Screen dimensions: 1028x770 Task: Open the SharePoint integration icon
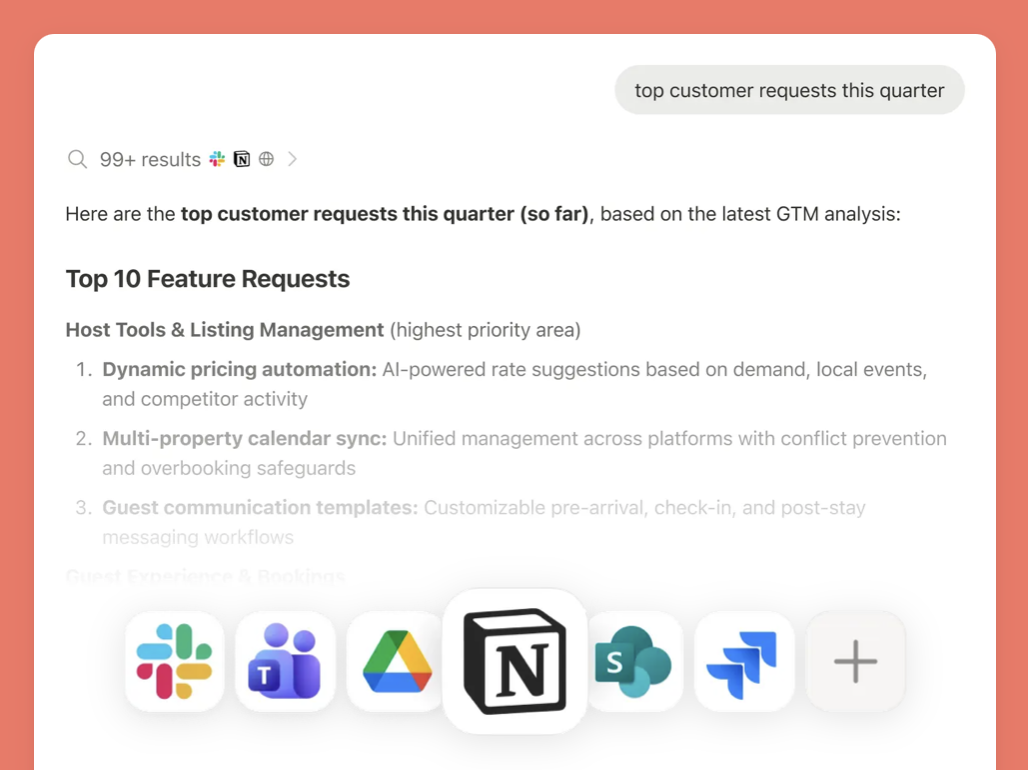coord(634,661)
